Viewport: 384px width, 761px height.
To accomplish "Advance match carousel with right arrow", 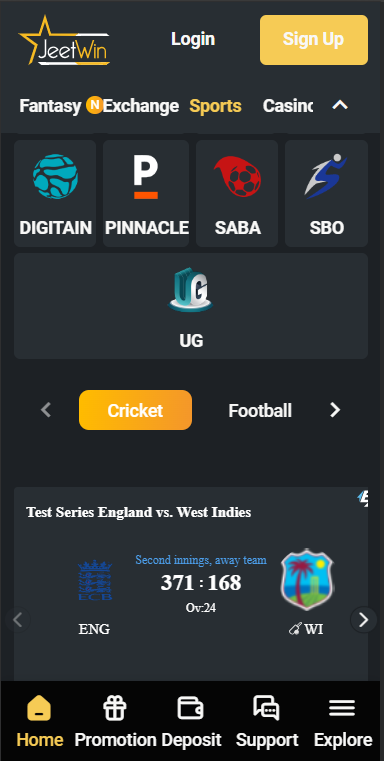I will [x=364, y=620].
